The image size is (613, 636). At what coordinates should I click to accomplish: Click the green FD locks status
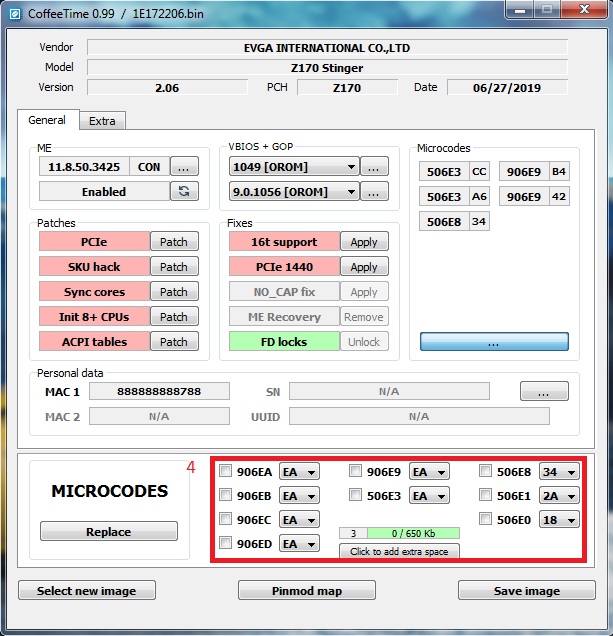[284, 342]
